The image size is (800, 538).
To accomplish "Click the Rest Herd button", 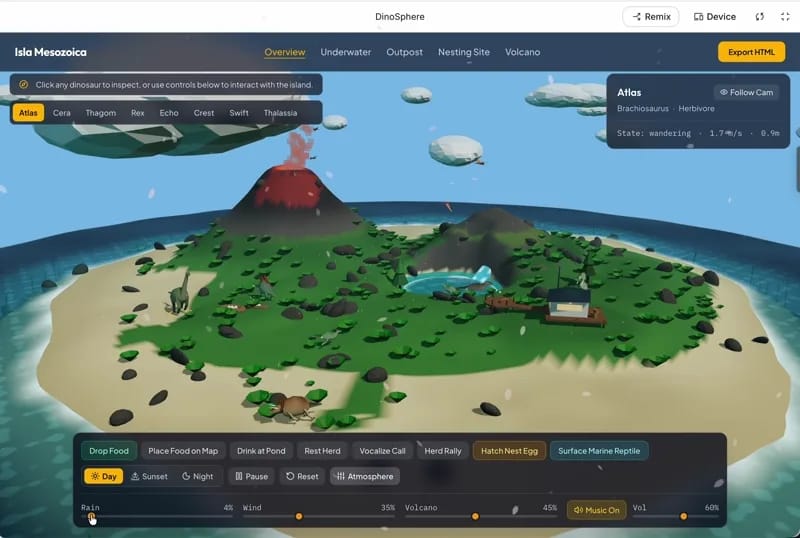I will (x=322, y=451).
